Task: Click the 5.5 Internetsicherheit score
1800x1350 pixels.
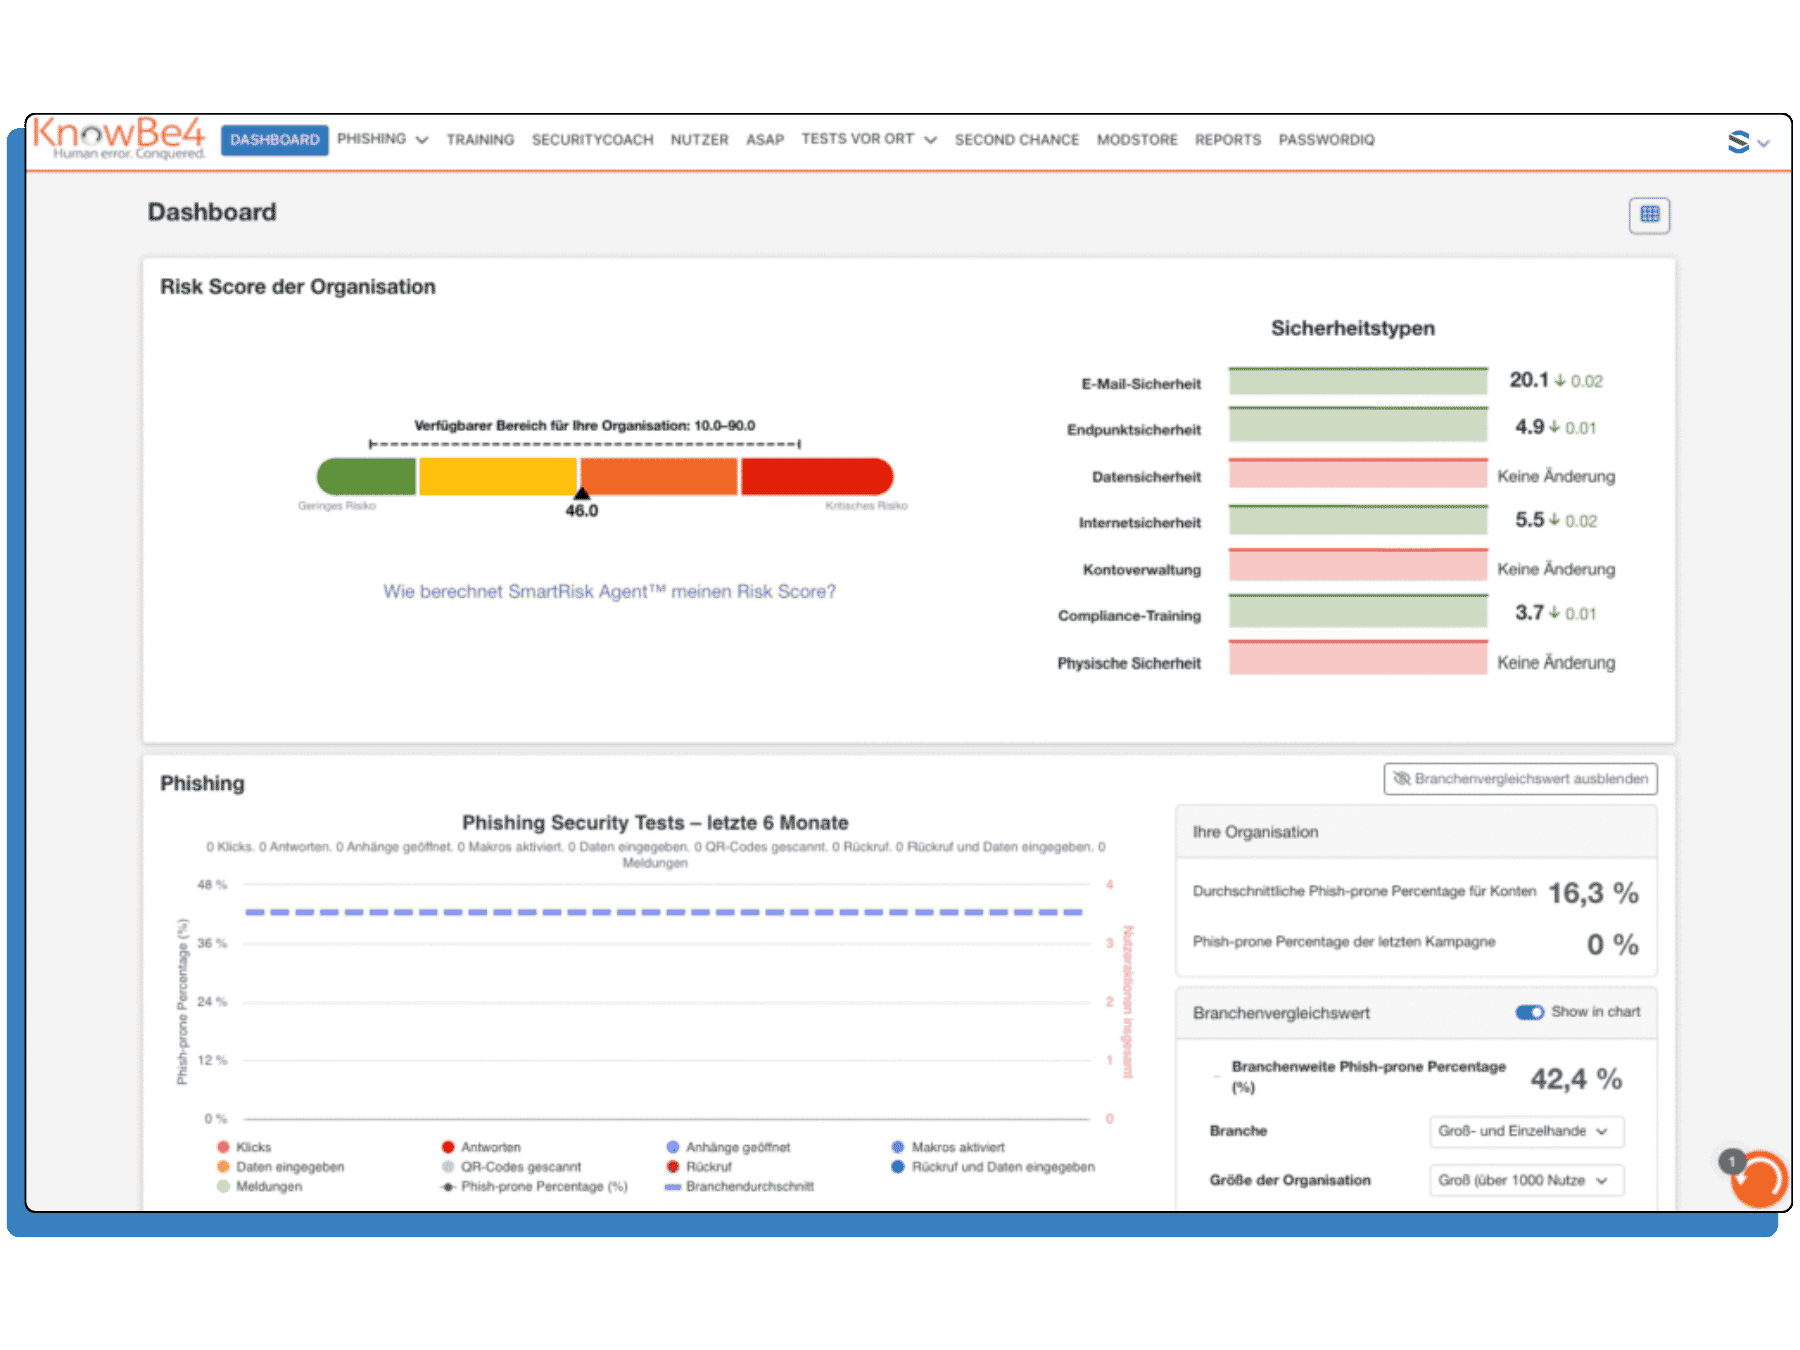Action: pyautogui.click(x=1529, y=520)
